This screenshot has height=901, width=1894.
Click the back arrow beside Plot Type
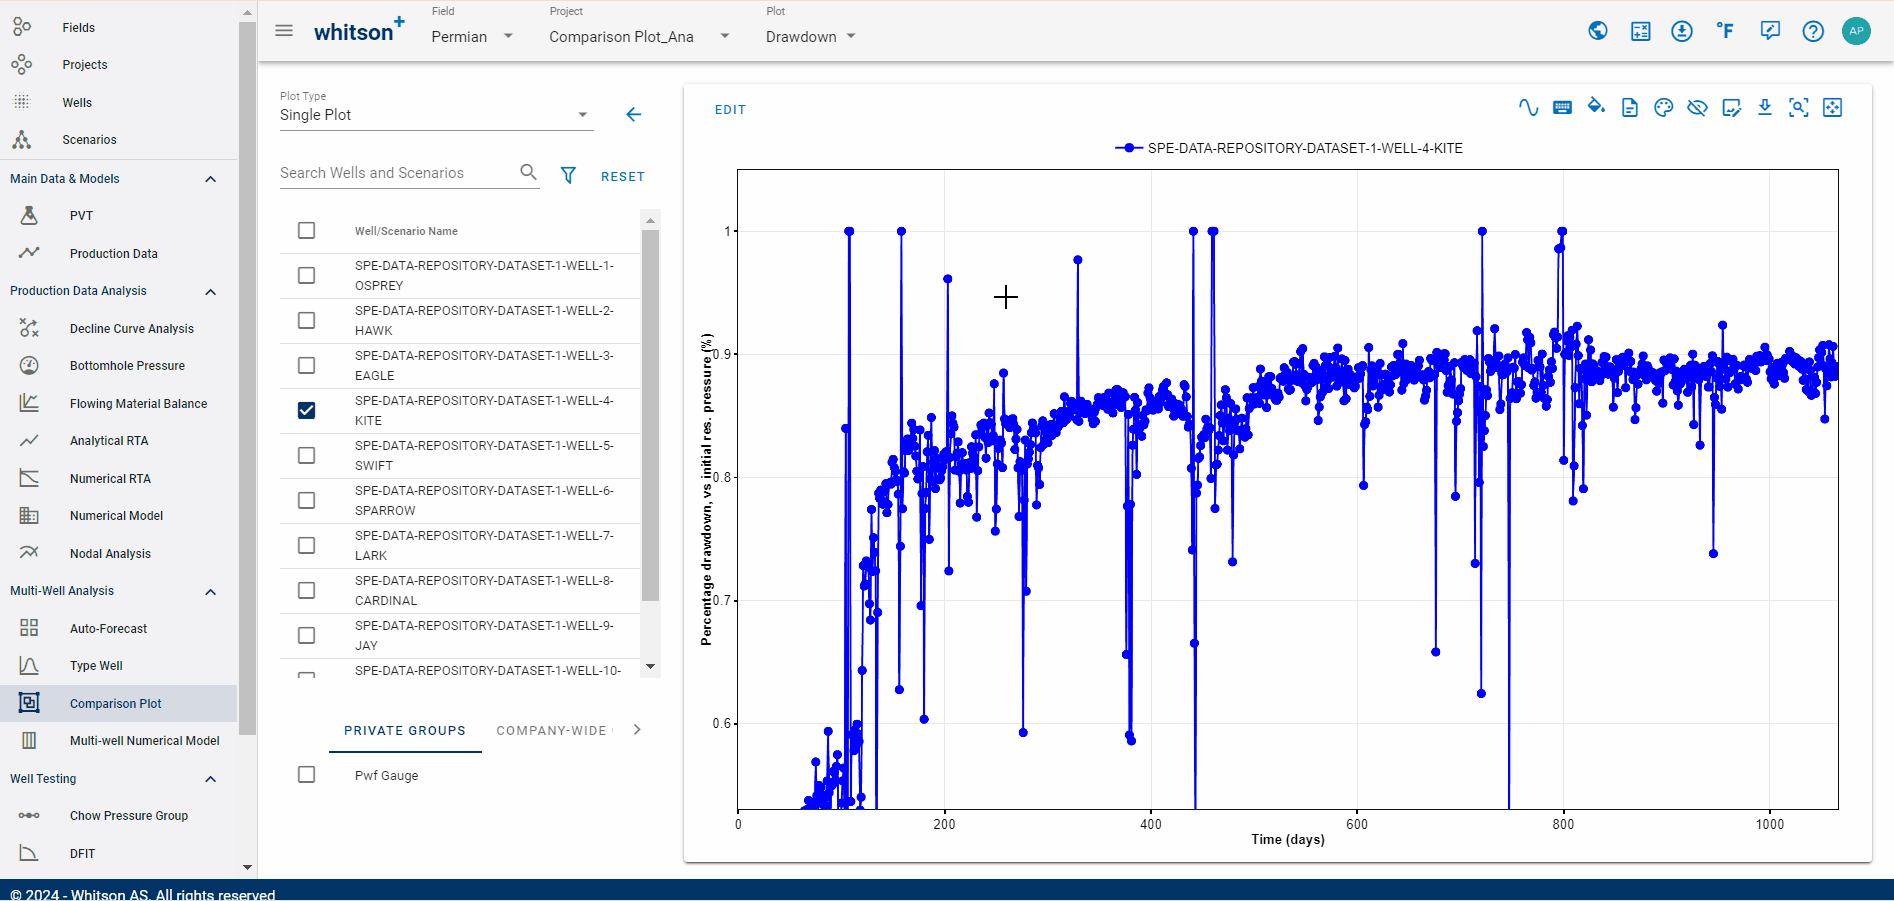[x=633, y=115]
